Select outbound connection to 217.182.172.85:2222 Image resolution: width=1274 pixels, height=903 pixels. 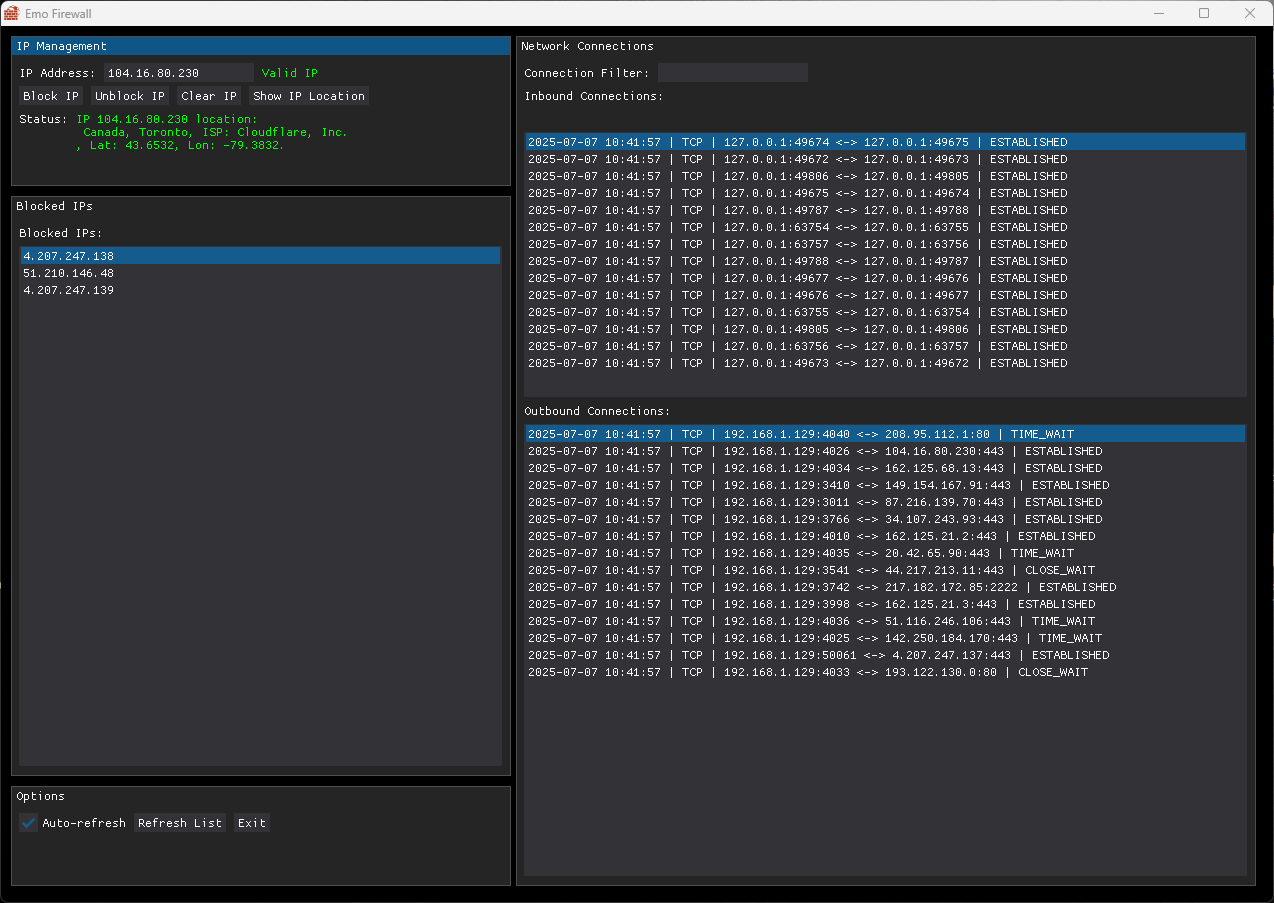pos(885,587)
